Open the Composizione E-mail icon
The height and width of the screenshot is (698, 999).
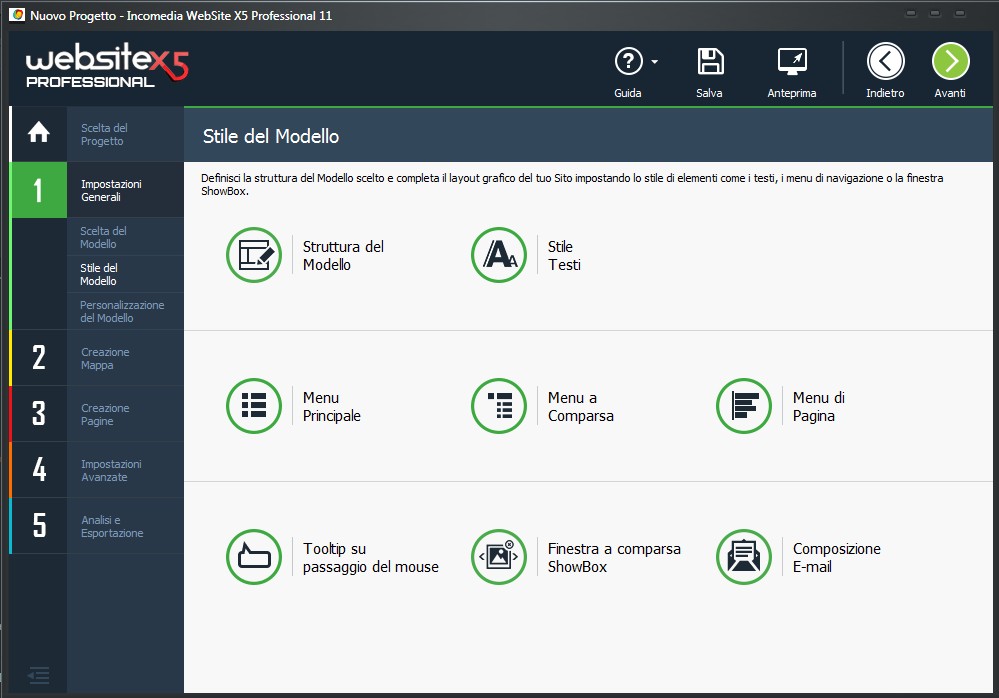coord(744,557)
